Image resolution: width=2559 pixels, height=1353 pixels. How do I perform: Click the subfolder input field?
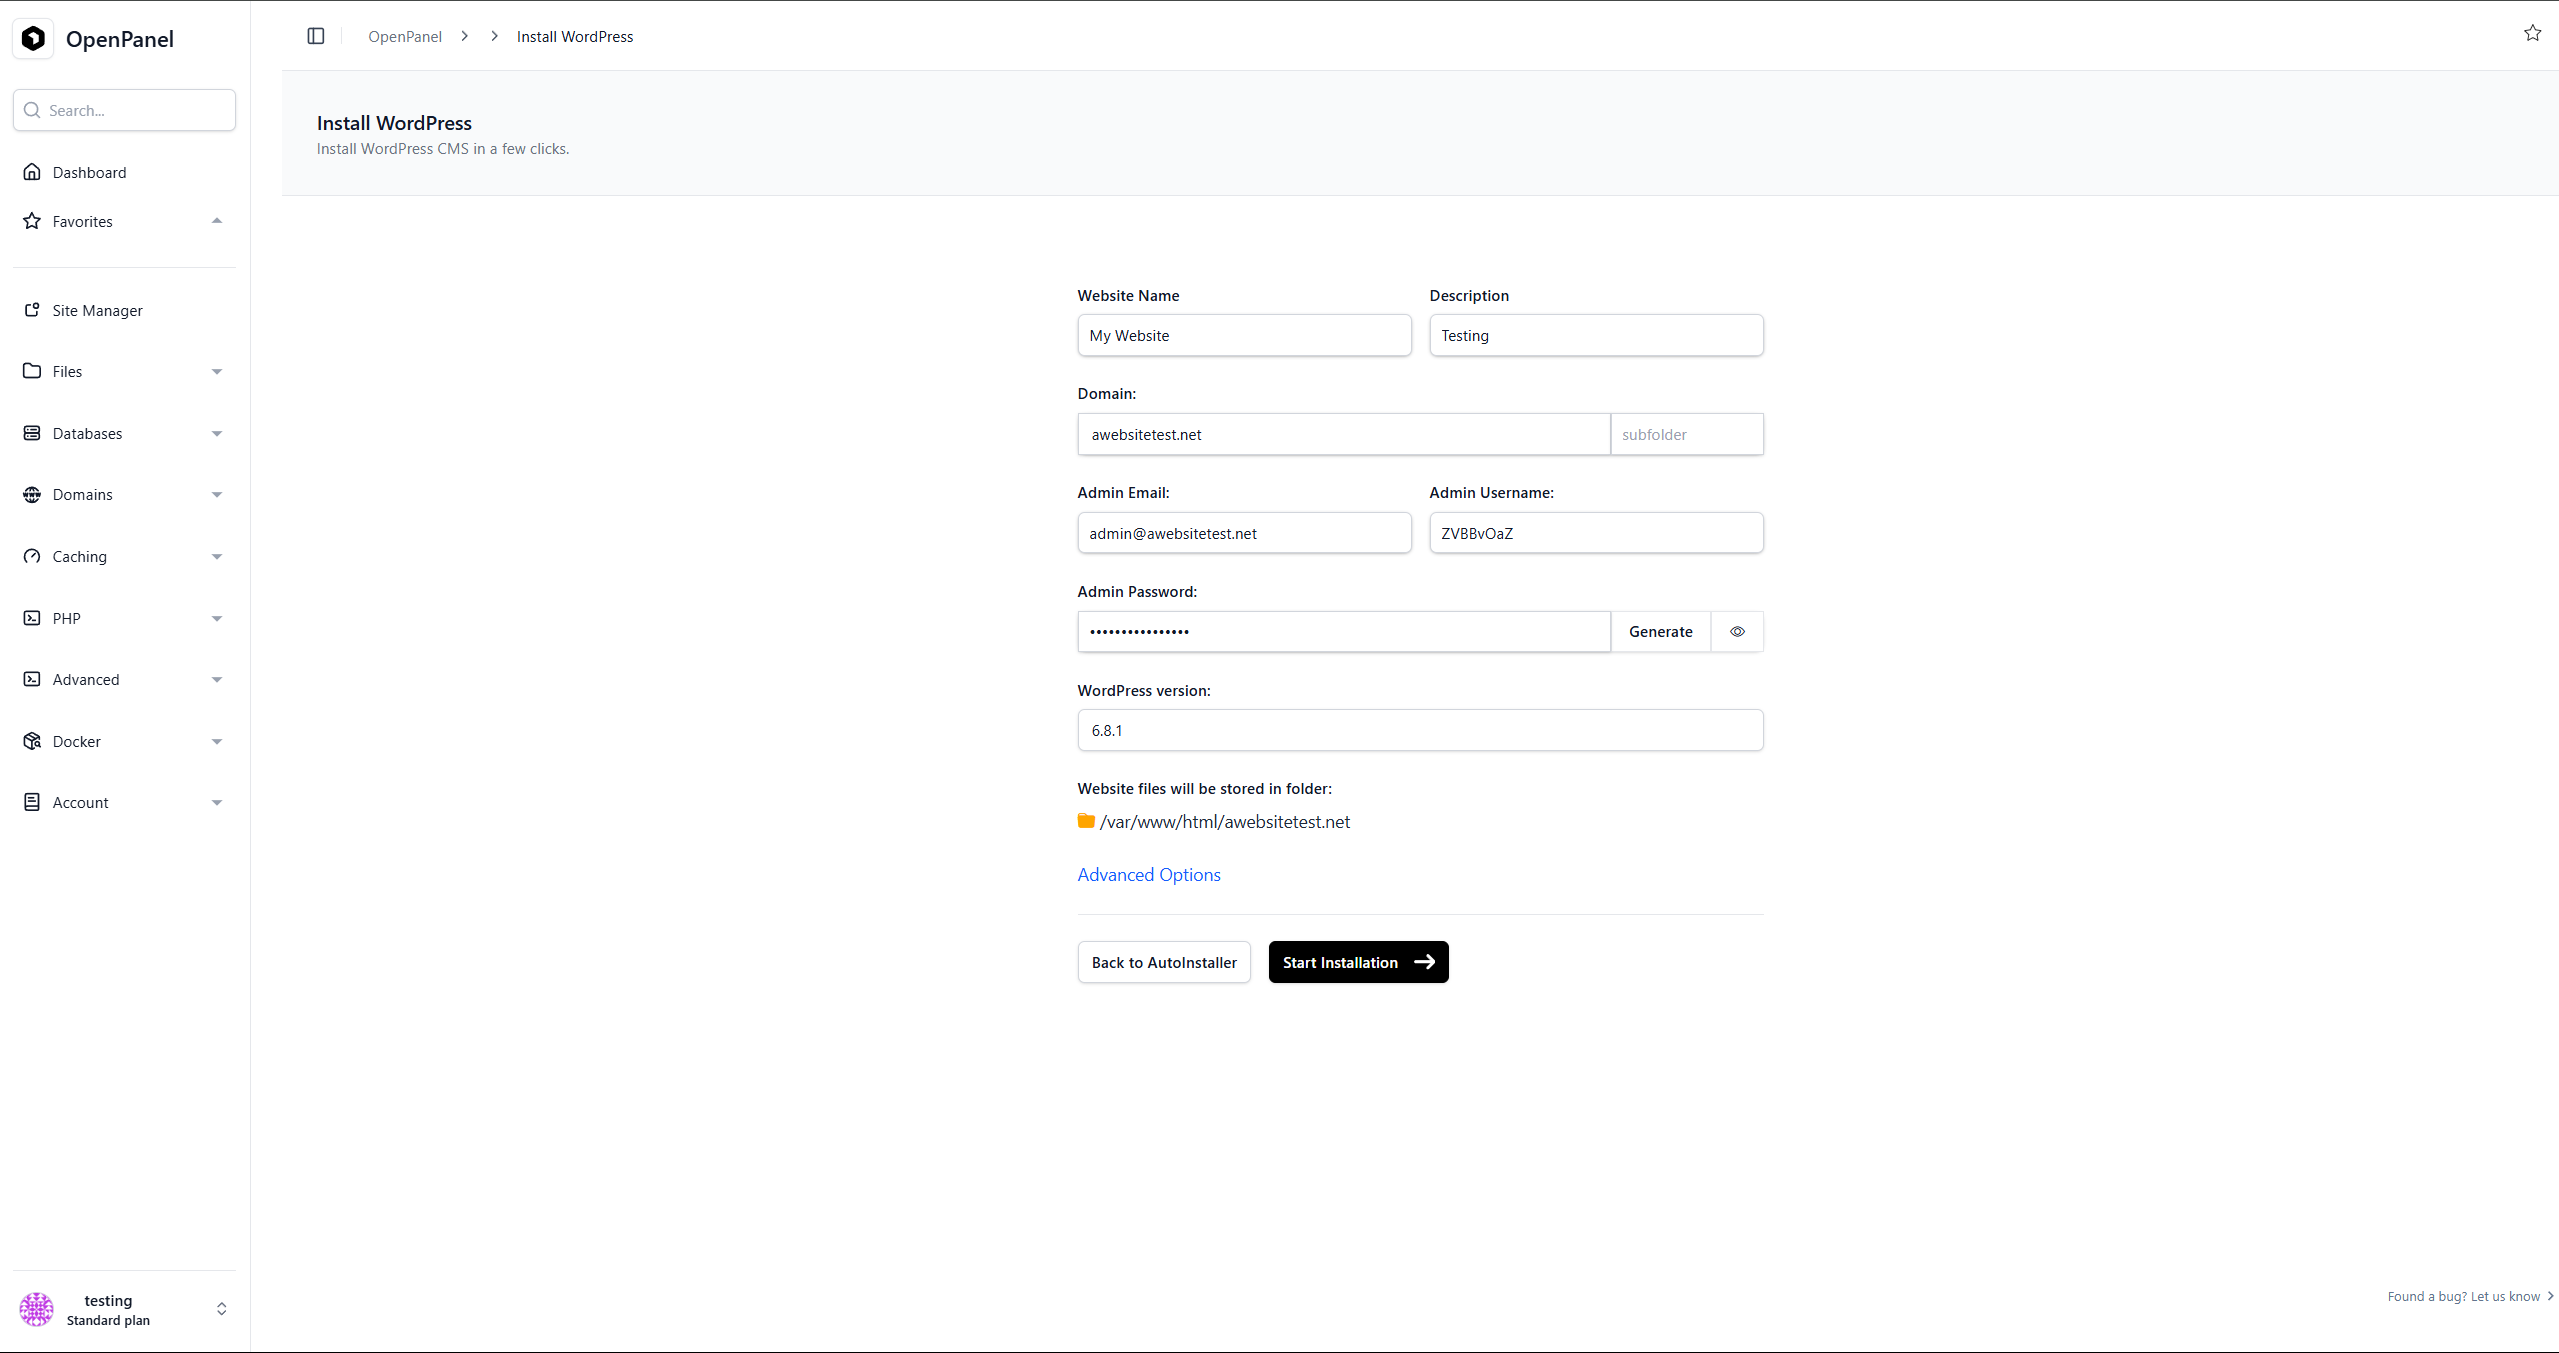[1687, 434]
